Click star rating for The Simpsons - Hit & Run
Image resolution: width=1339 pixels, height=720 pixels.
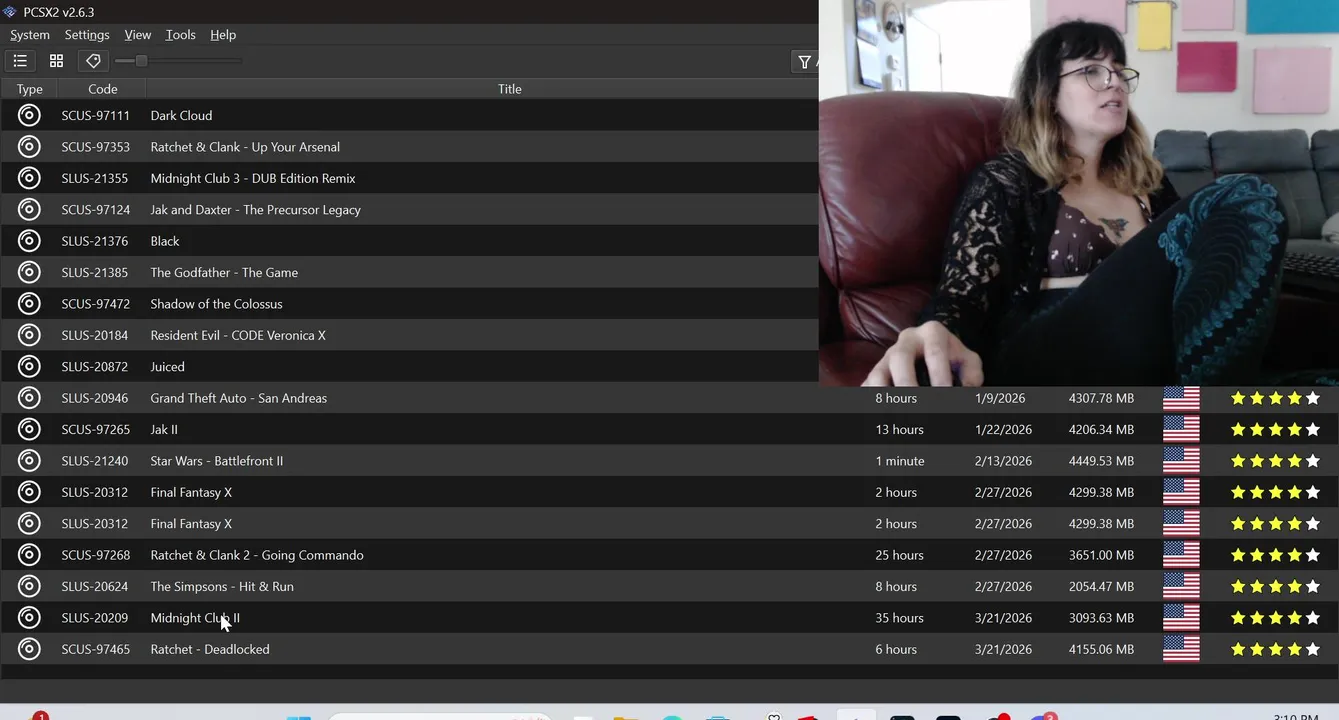[x=1275, y=586]
